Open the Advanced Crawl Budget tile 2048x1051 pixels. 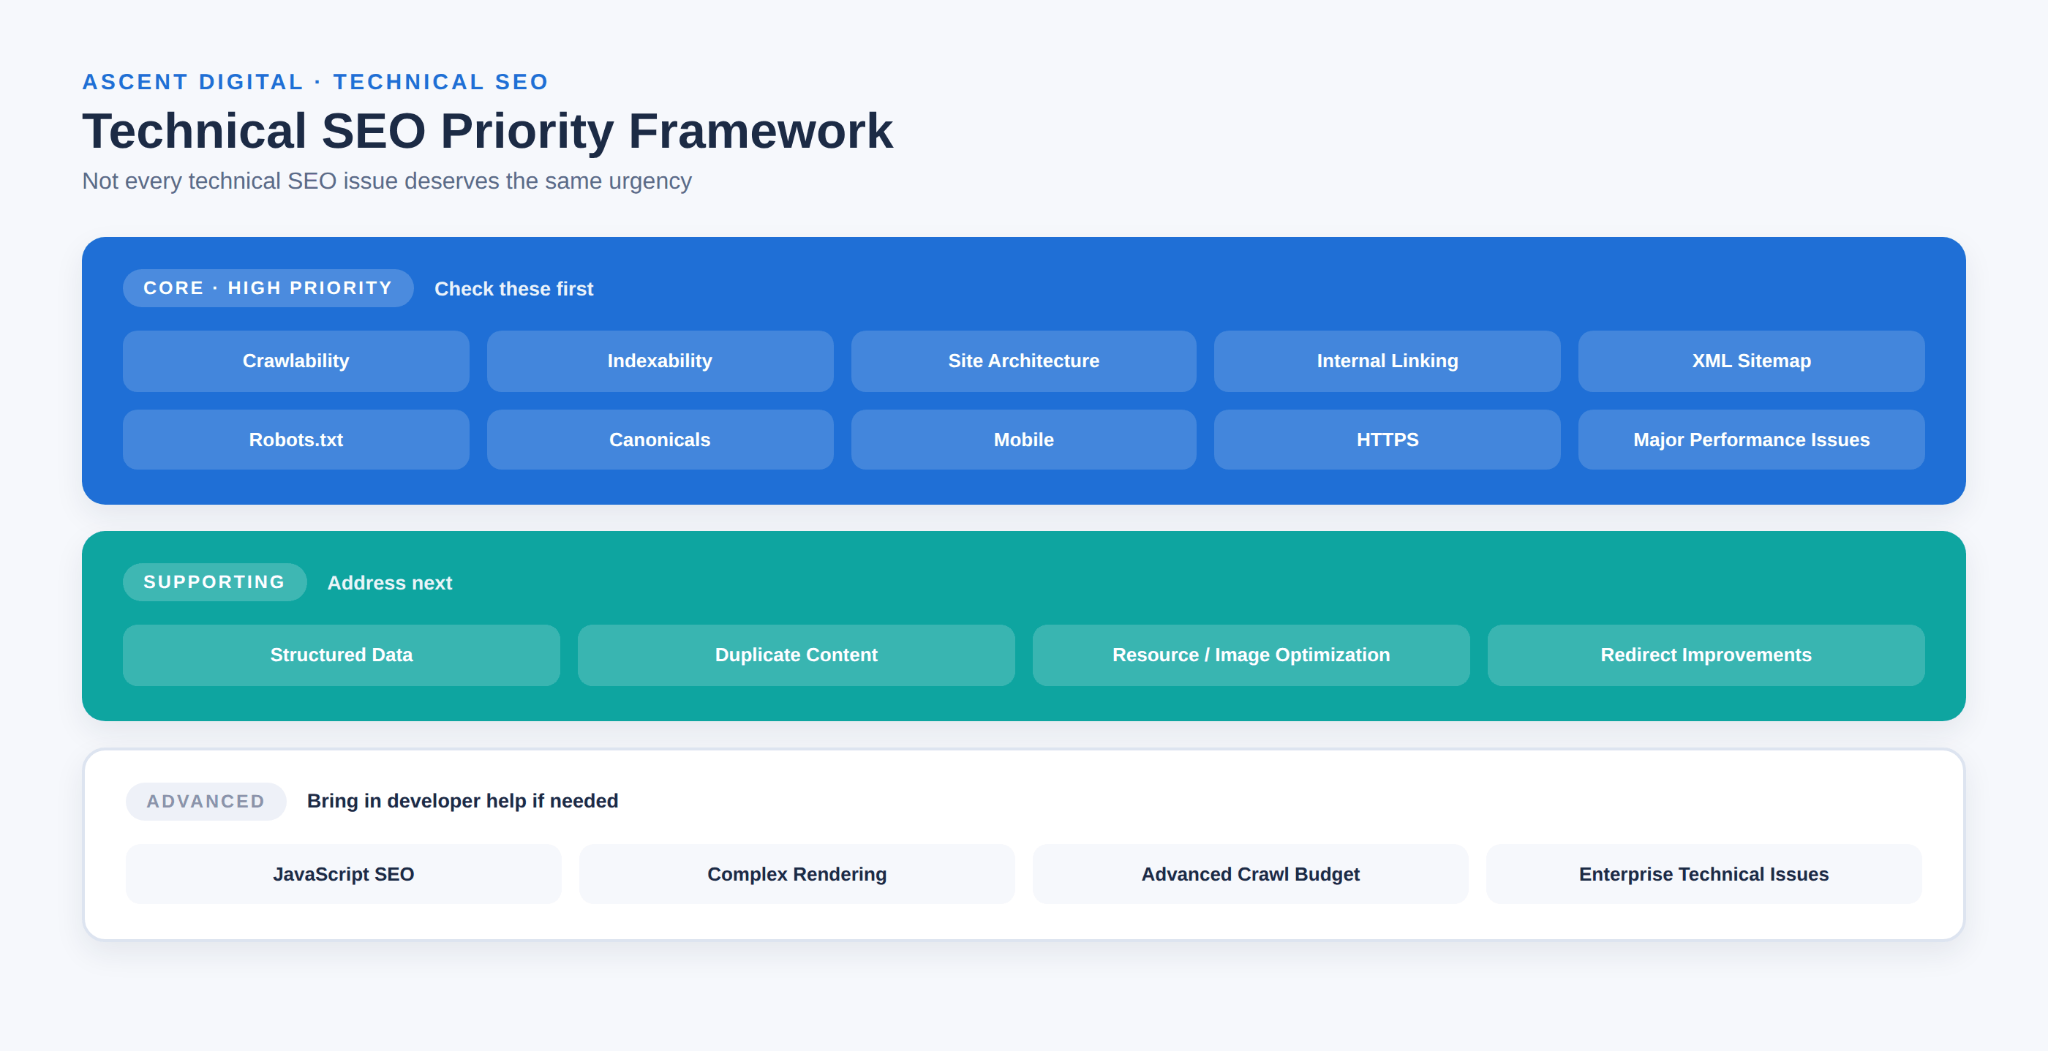(1250, 874)
